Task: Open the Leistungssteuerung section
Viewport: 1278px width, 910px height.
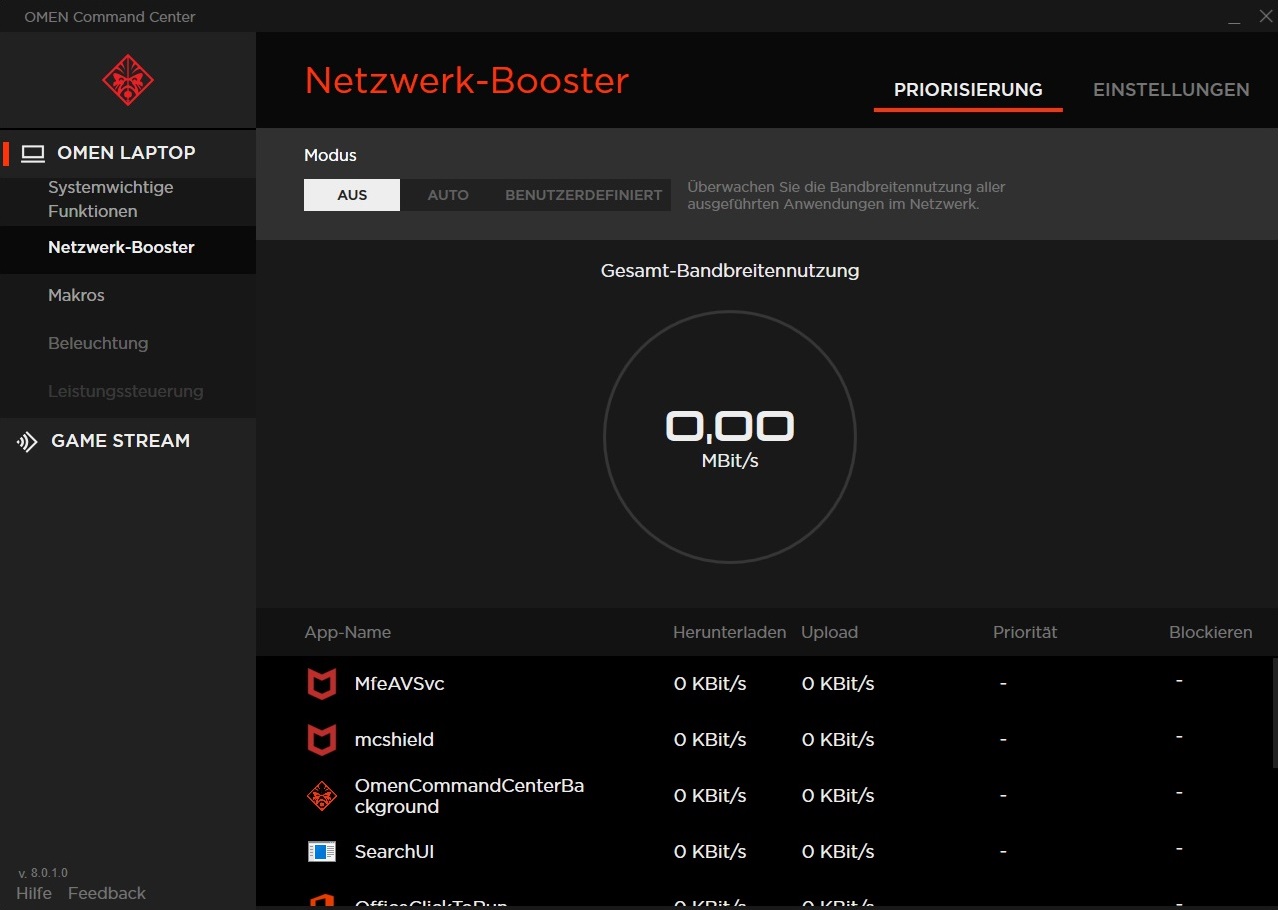Action: point(126,391)
